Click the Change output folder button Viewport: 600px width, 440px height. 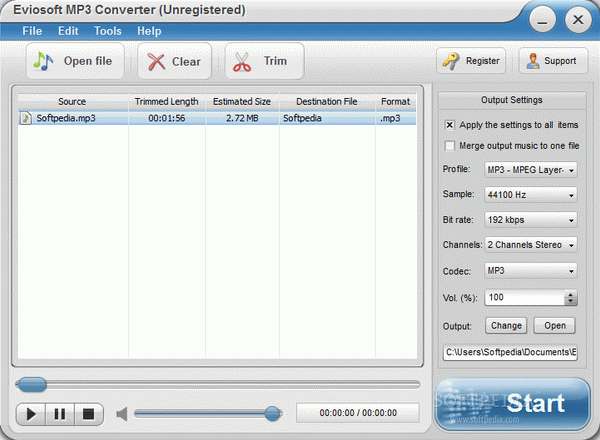point(506,326)
